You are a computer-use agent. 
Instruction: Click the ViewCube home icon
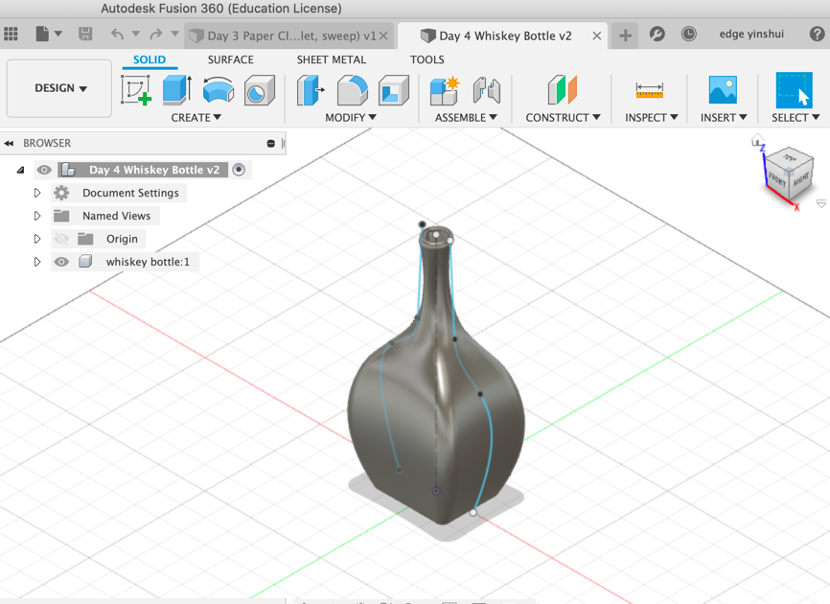point(757,140)
